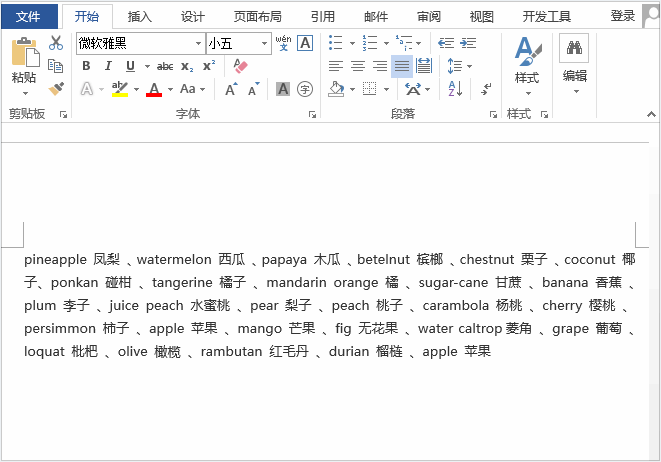Image resolution: width=661 pixels, height=462 pixels.
Task: Click the Grow Font icon
Action: tap(231, 89)
